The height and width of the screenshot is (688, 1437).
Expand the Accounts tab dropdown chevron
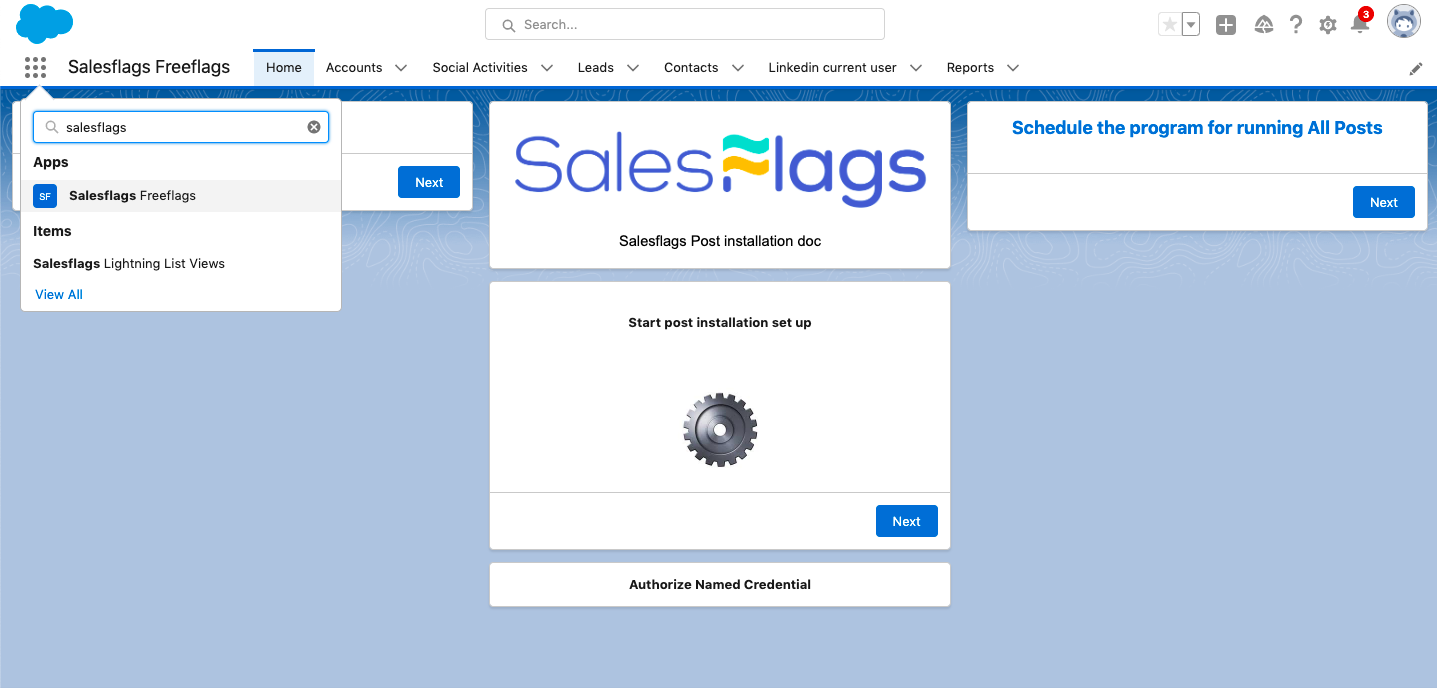401,68
